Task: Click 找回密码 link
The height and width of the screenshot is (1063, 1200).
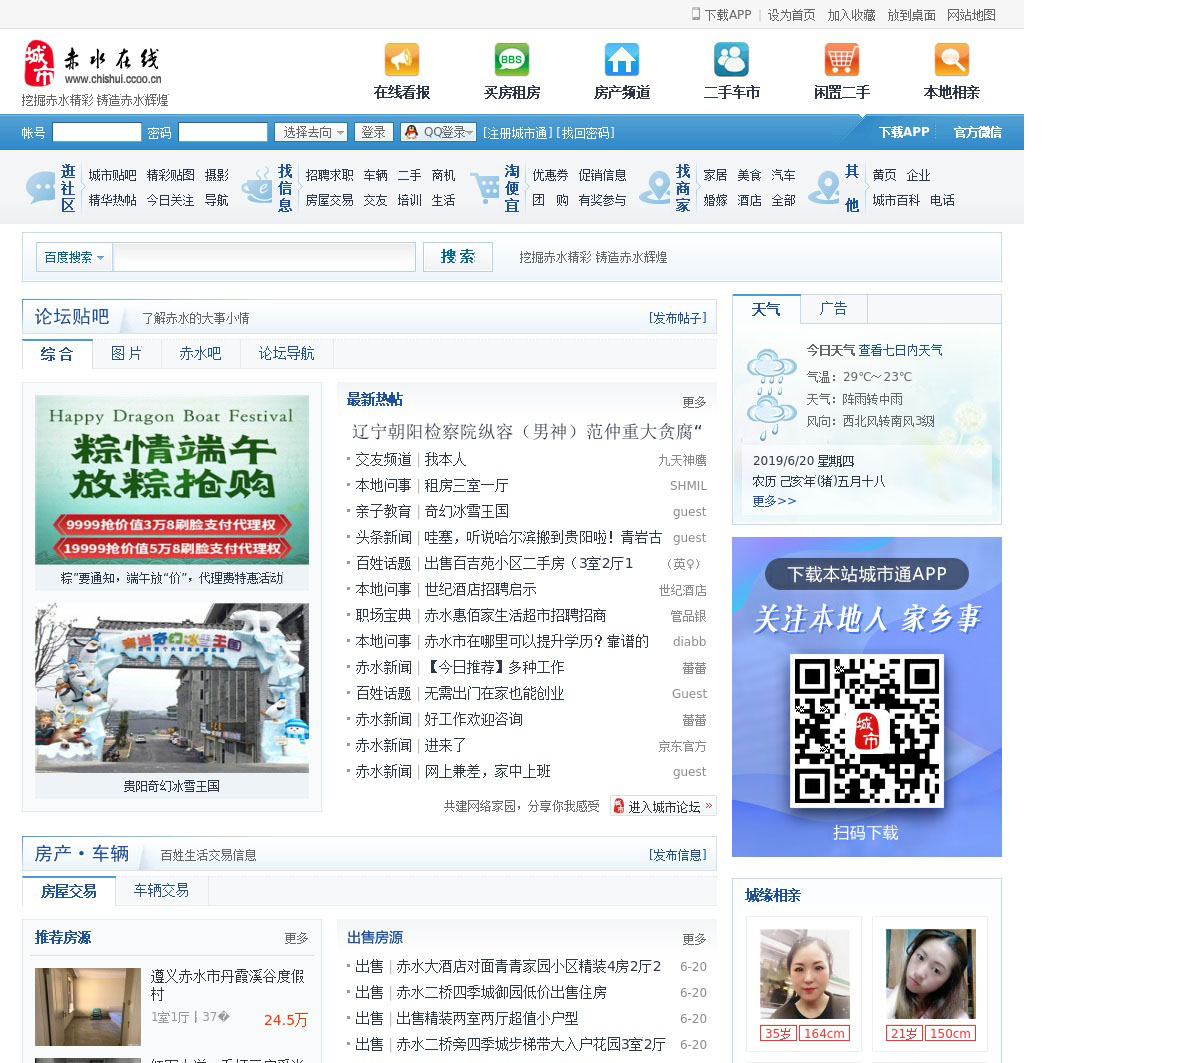Action: point(586,133)
